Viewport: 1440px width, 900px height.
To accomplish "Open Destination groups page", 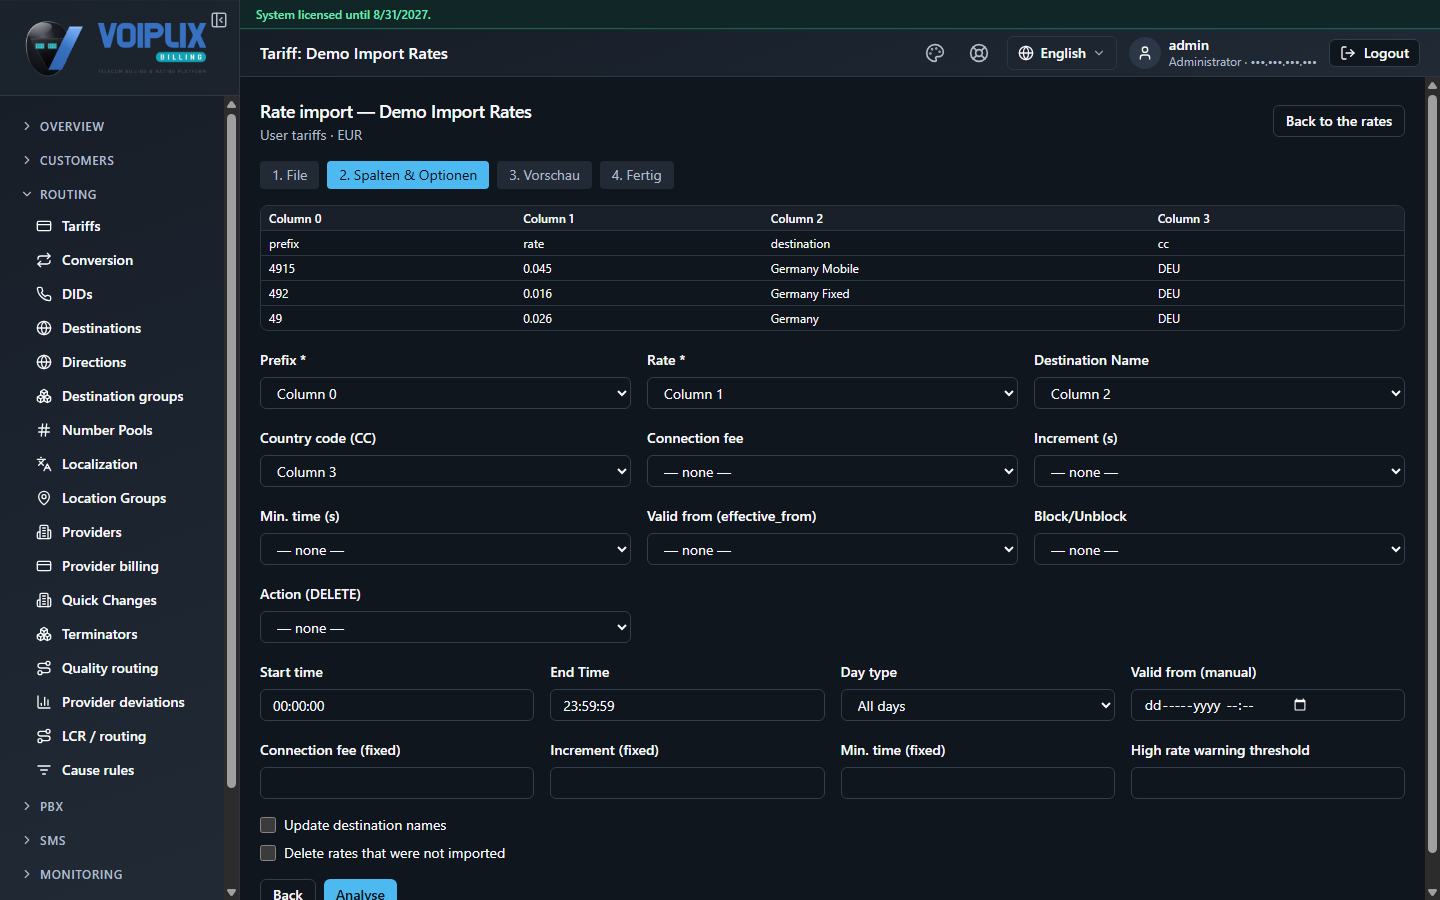I will click(120, 396).
